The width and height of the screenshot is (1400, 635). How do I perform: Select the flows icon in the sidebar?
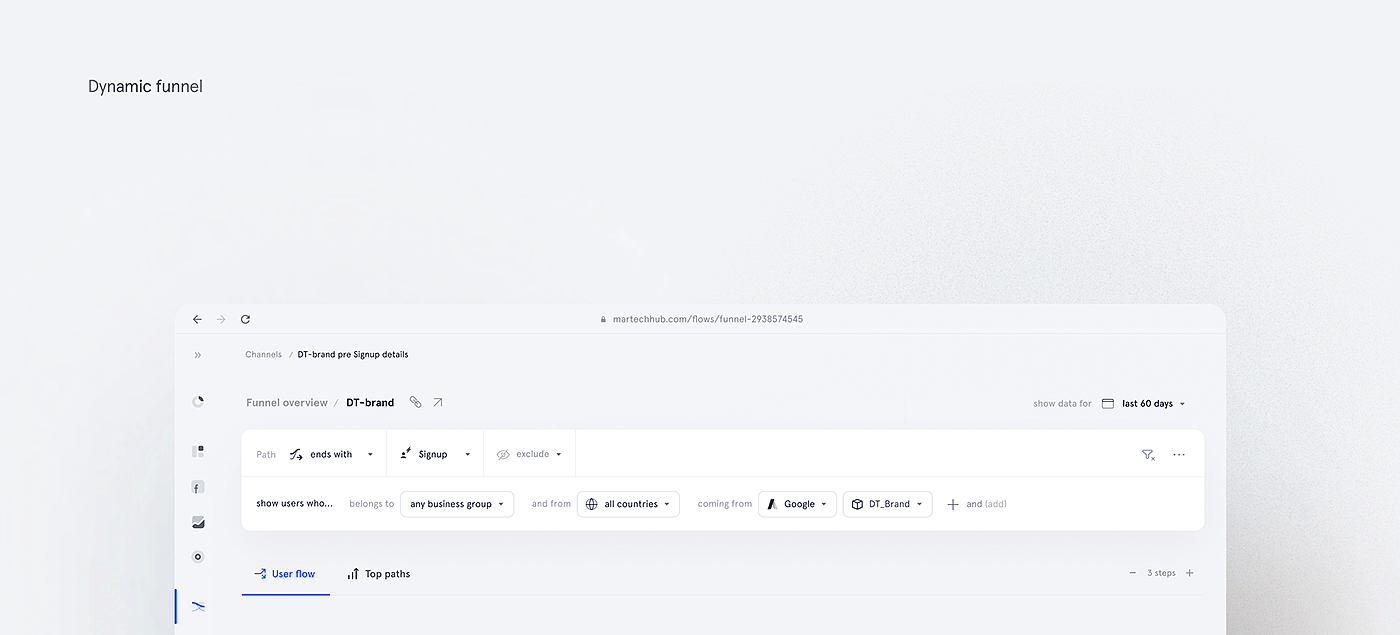[x=198, y=606]
